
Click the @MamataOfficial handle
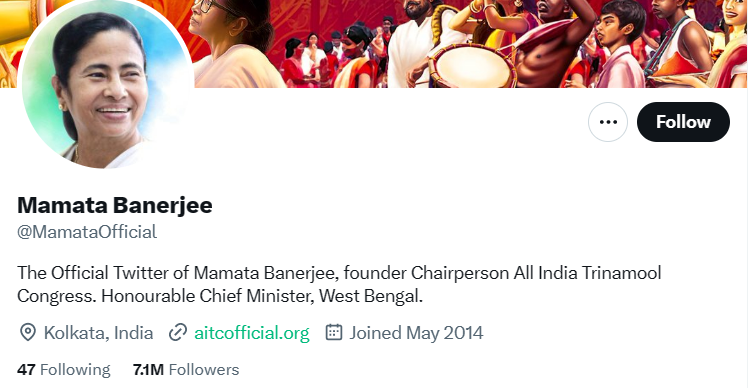[87, 232]
